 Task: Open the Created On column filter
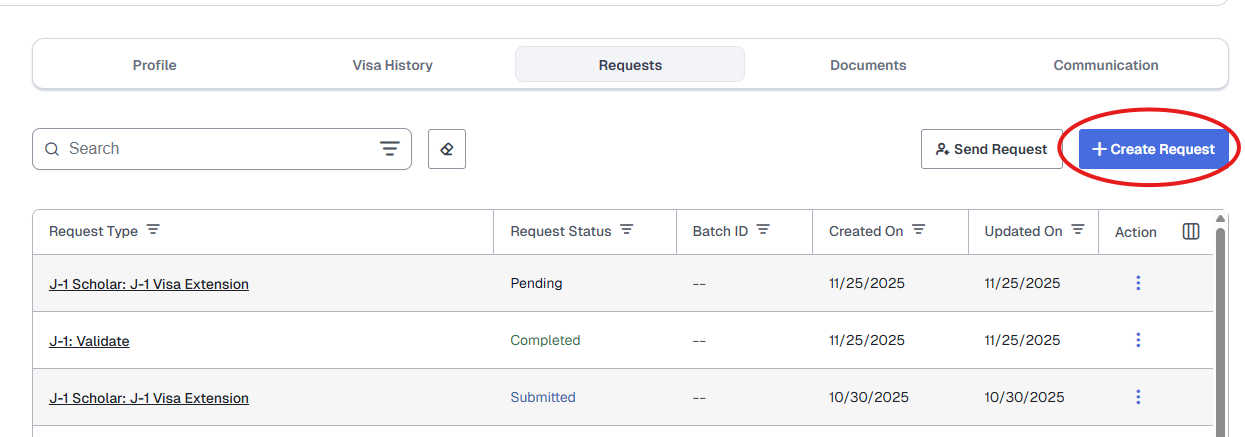[918, 230]
